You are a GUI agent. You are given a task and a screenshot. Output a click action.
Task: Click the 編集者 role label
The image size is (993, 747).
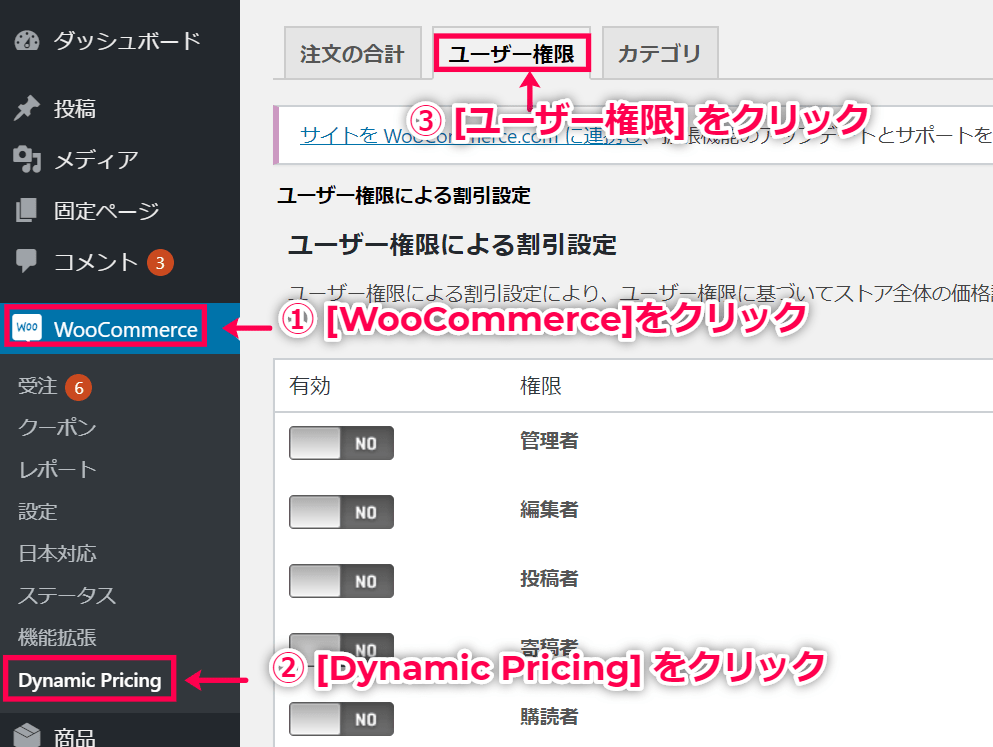(549, 510)
